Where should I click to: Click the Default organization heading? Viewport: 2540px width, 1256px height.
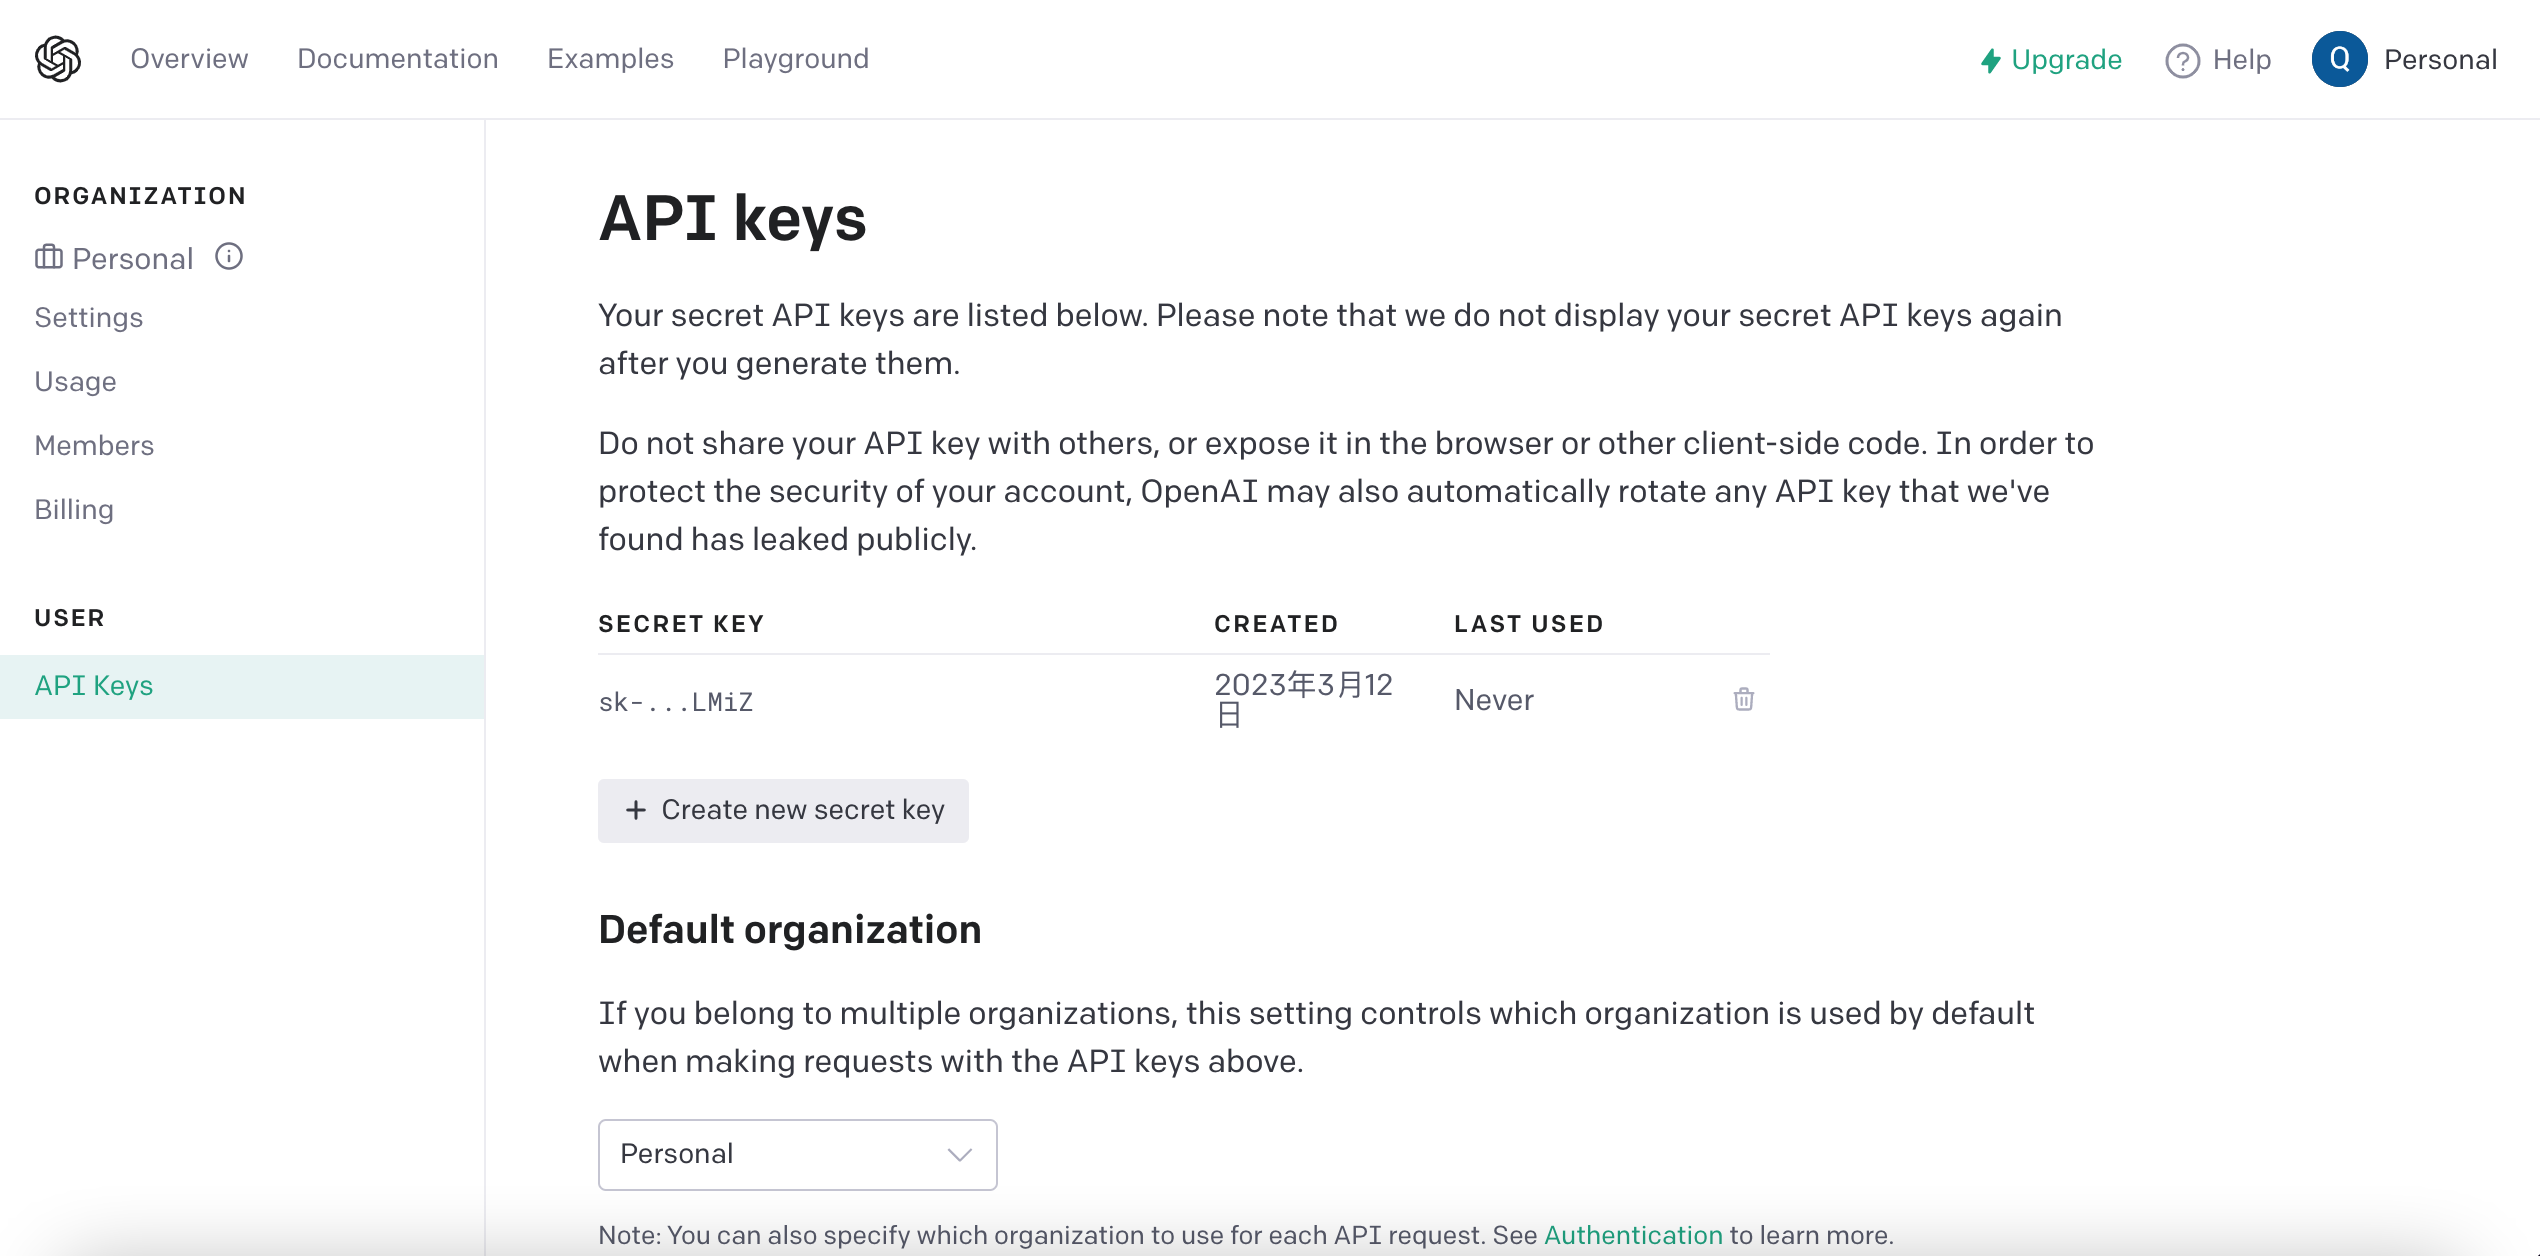click(x=789, y=930)
